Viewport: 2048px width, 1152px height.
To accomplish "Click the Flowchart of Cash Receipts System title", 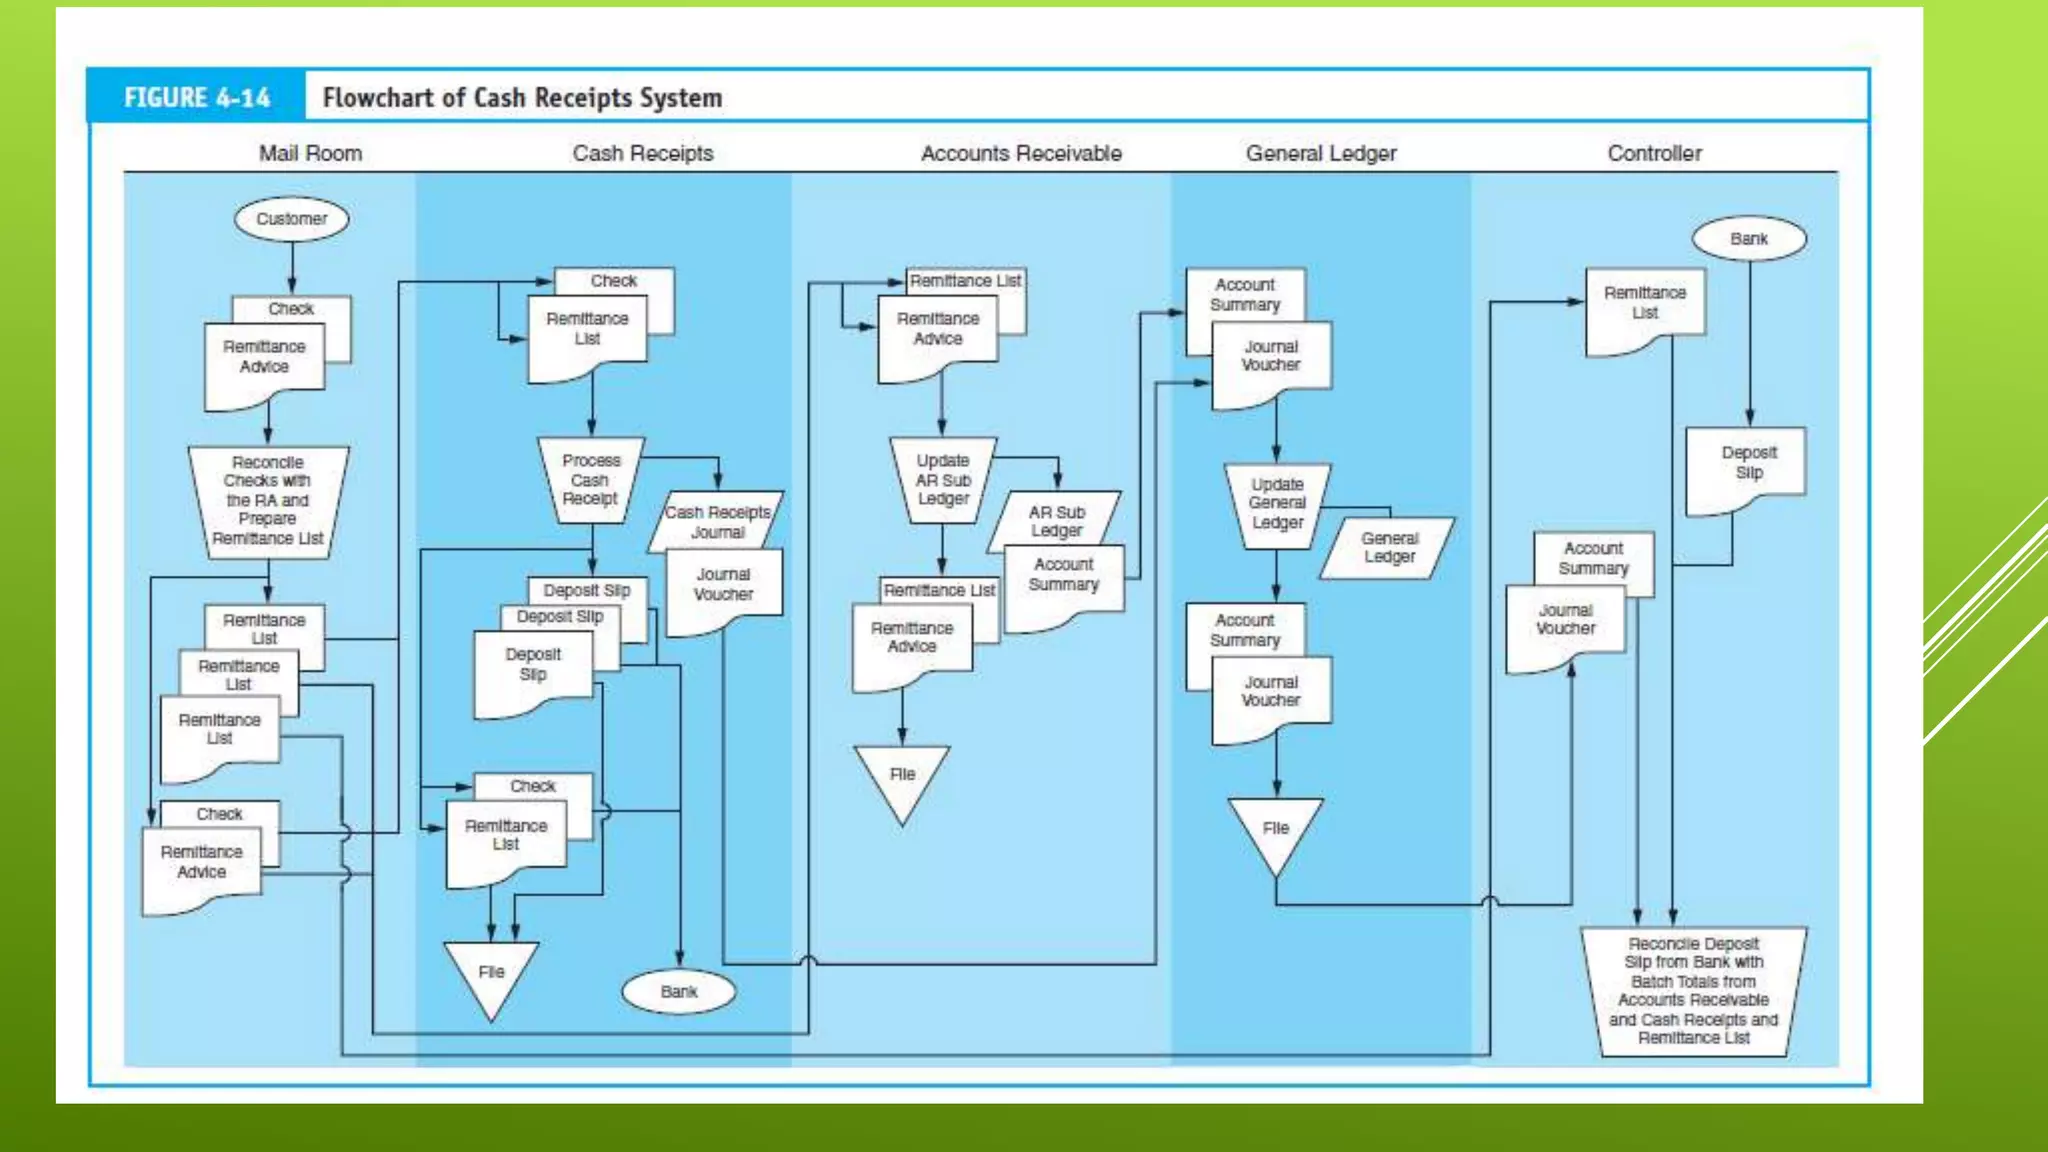I will pyautogui.click(x=522, y=97).
